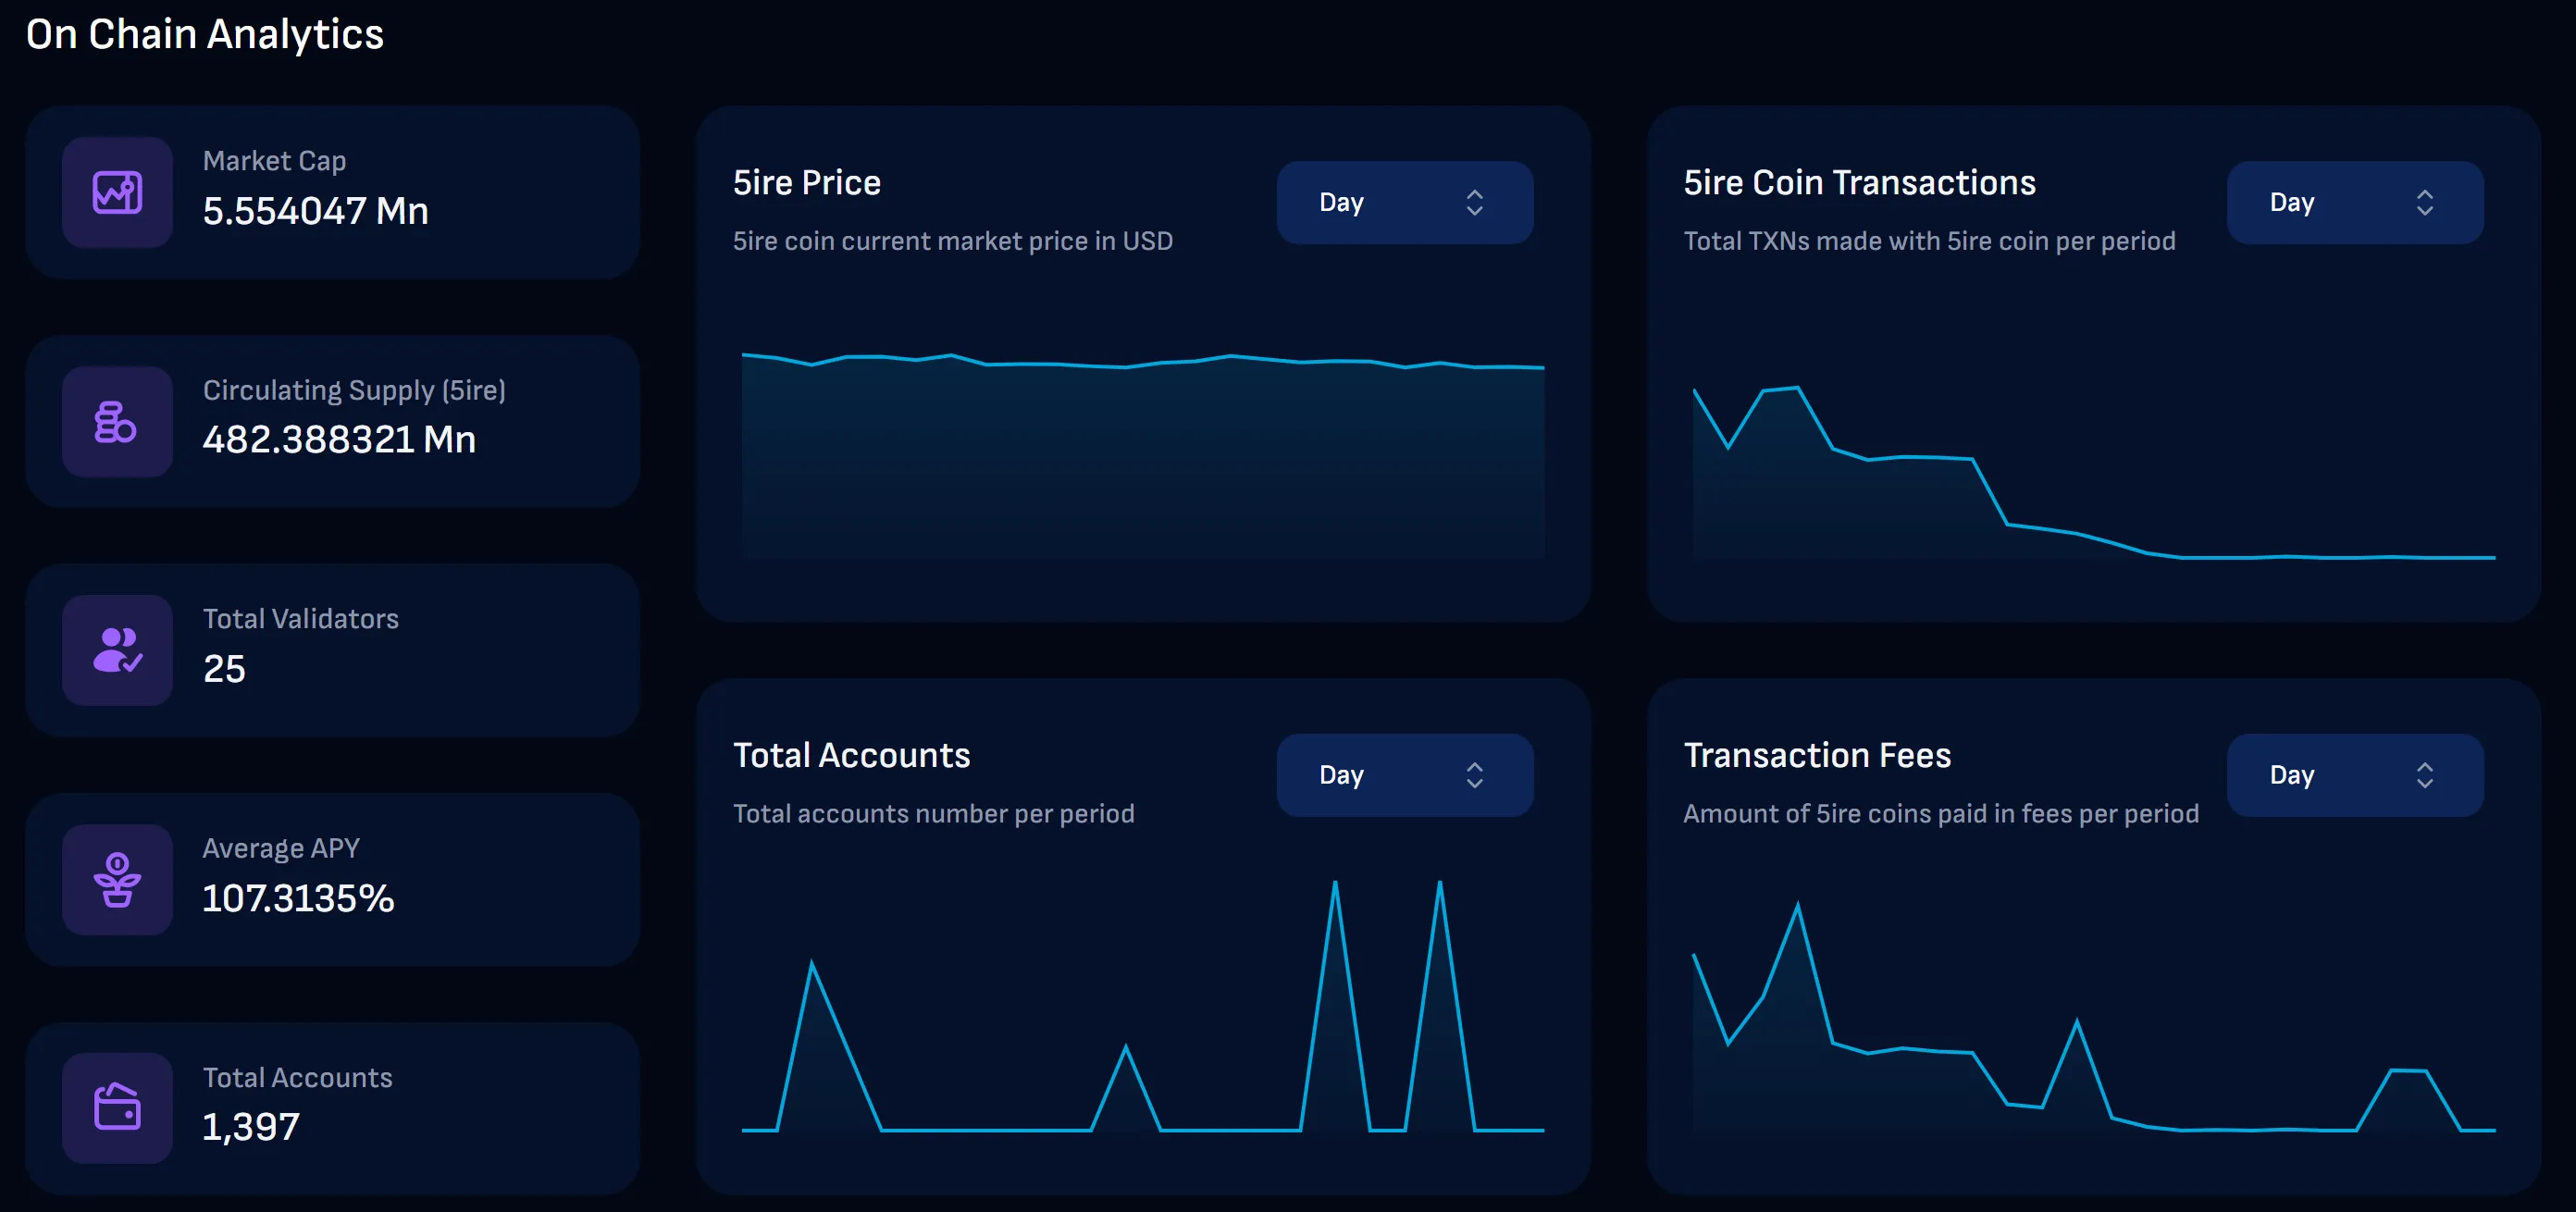This screenshot has height=1212, width=2576.
Task: Click the Market Cap chart icon
Action: point(117,192)
